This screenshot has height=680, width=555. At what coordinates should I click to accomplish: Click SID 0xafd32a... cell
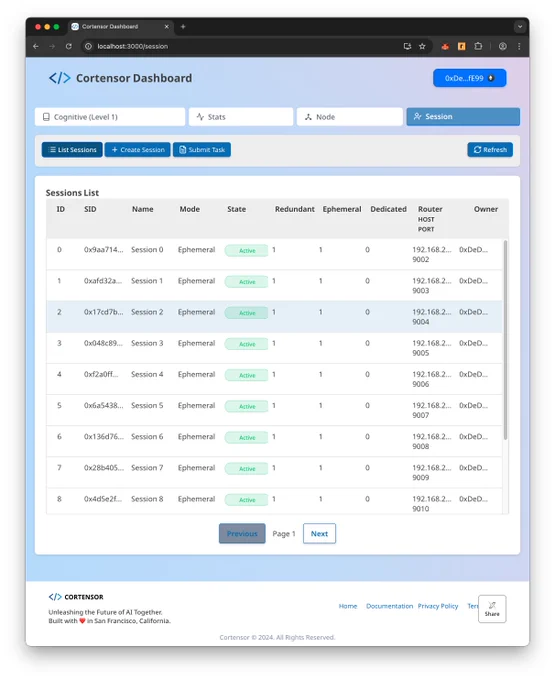[x=103, y=281]
